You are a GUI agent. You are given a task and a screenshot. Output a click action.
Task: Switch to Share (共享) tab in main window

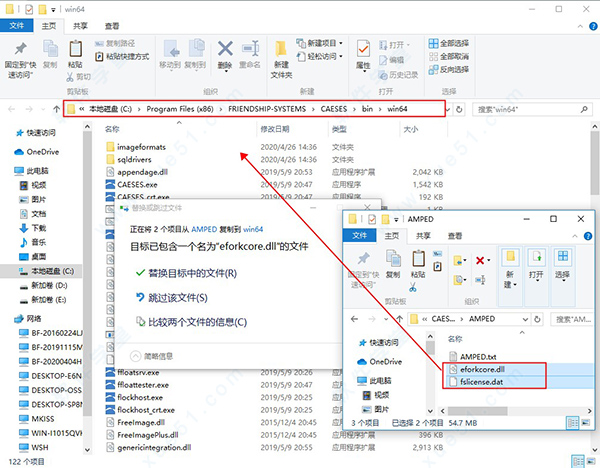coord(80,26)
